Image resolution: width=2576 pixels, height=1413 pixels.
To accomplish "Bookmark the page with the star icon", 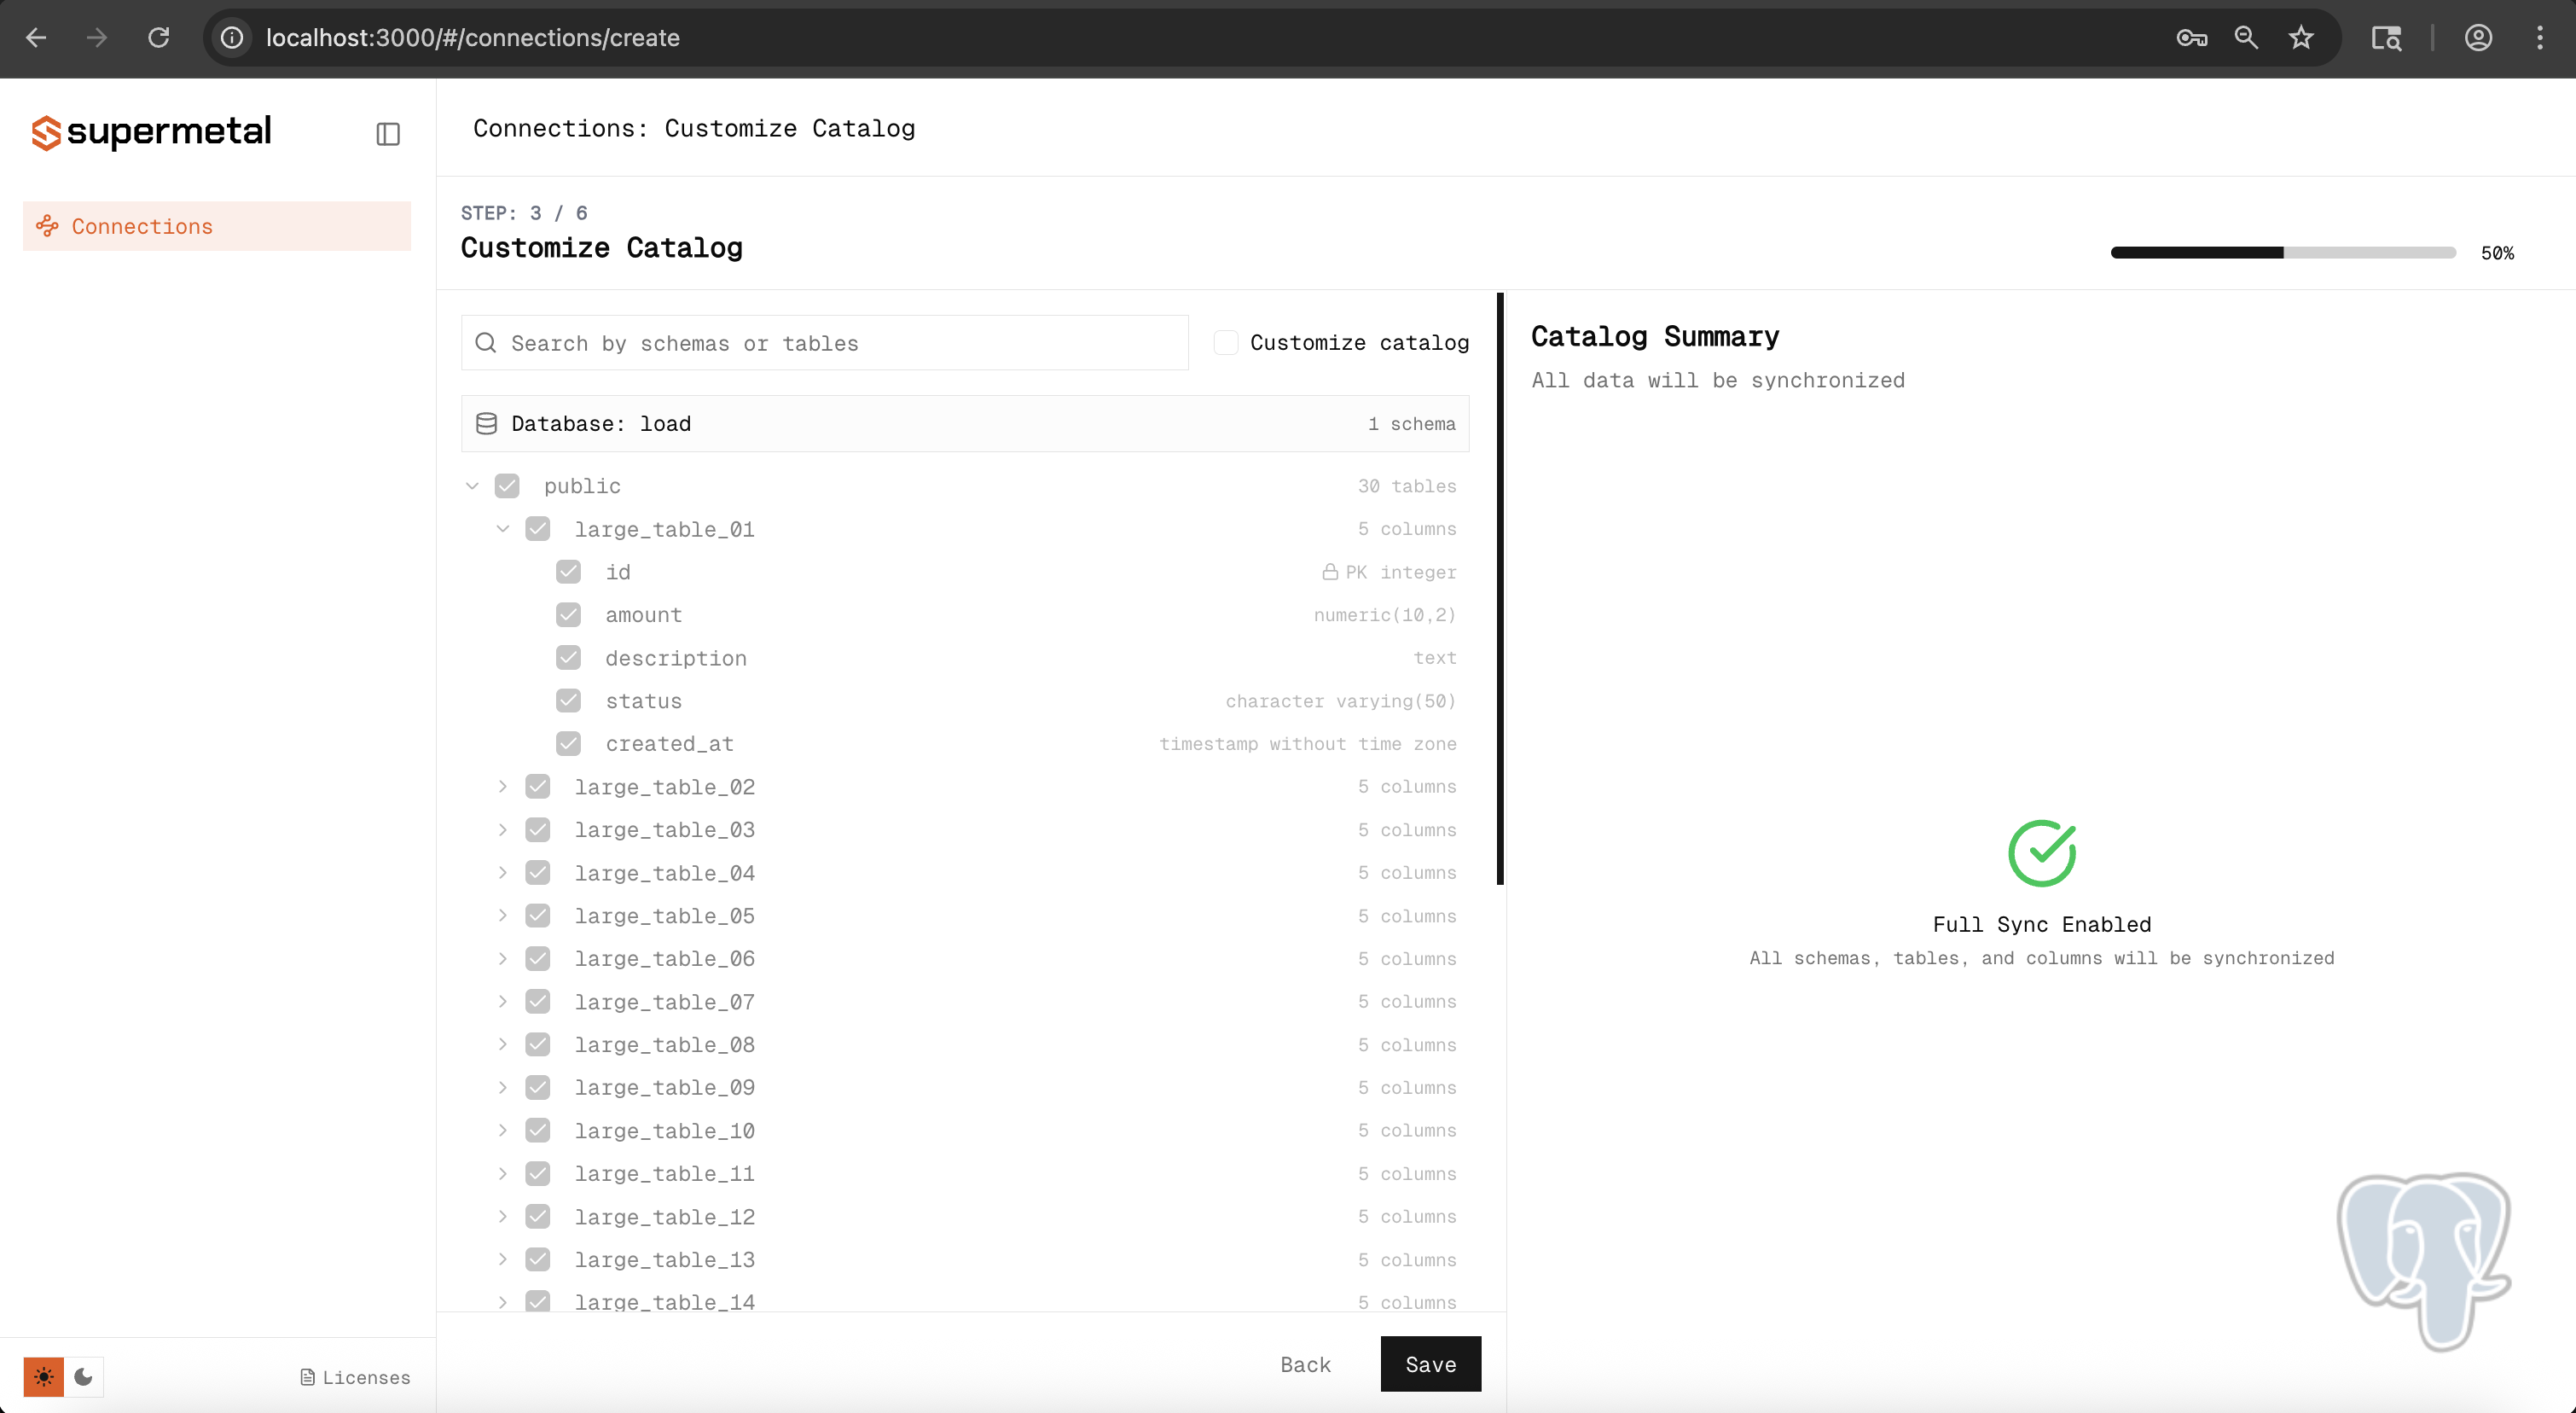I will click(x=2301, y=37).
